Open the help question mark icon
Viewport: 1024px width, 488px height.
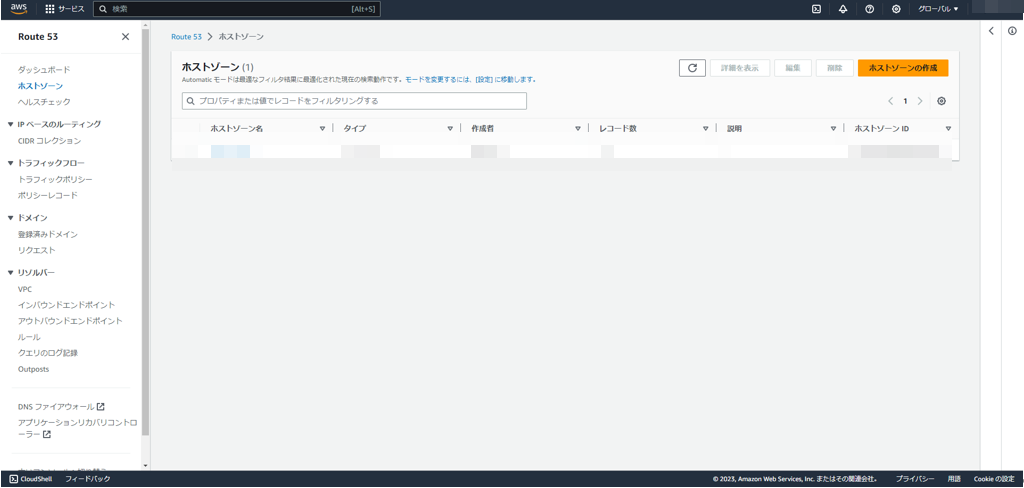[869, 9]
